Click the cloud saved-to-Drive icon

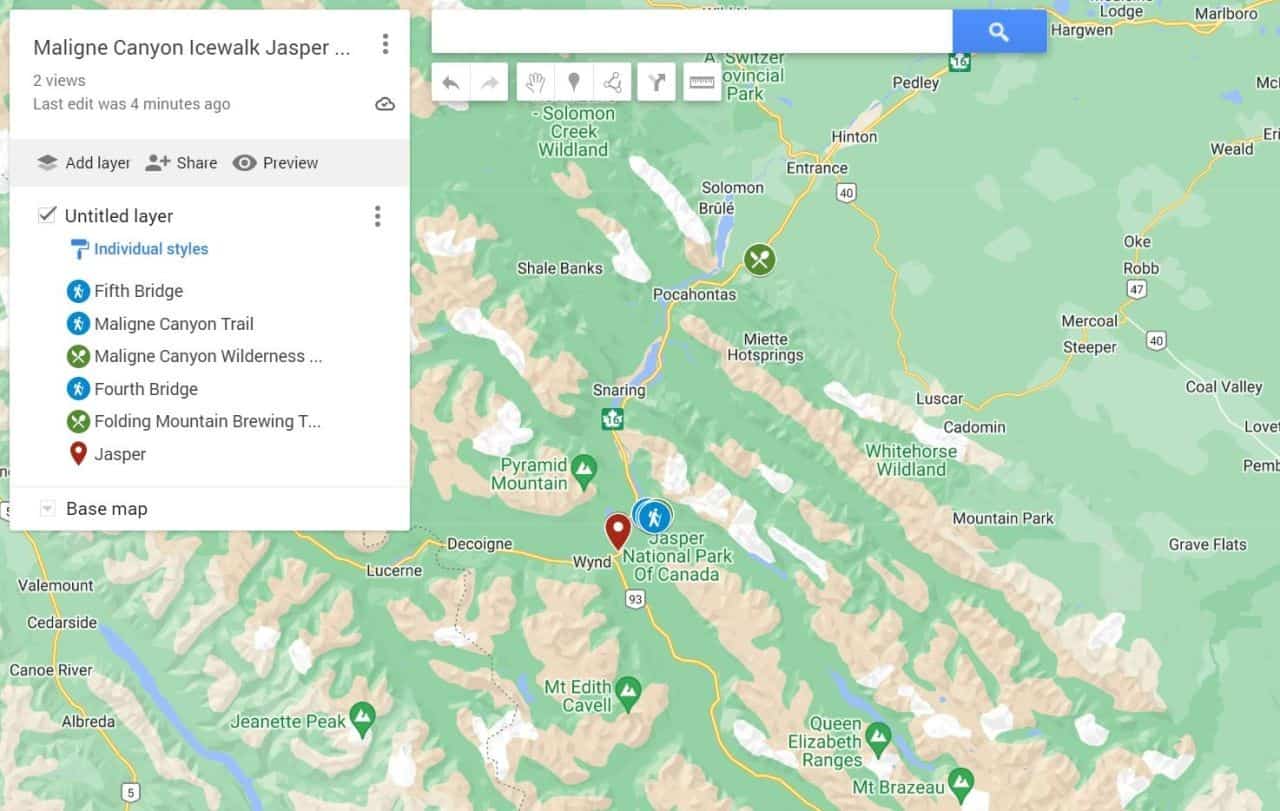point(385,104)
